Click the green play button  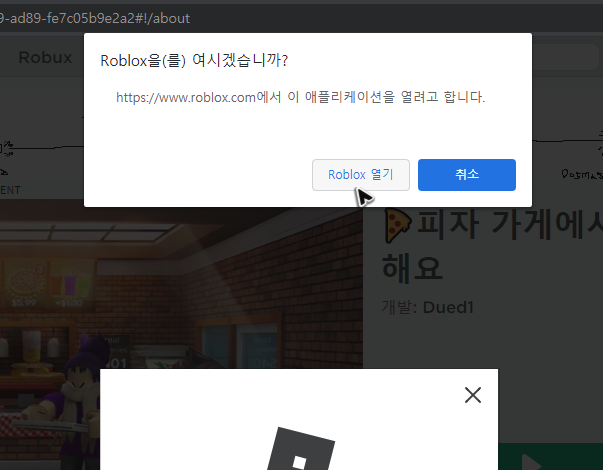pos(550,457)
